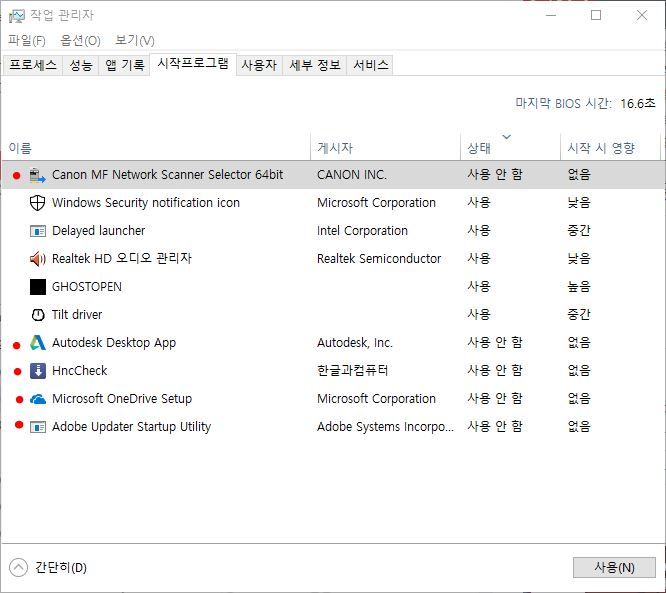Viewport: 666px width, 593px height.
Task: Click Delayed launcher's 중간 impact value
Action: pyautogui.click(x=579, y=231)
